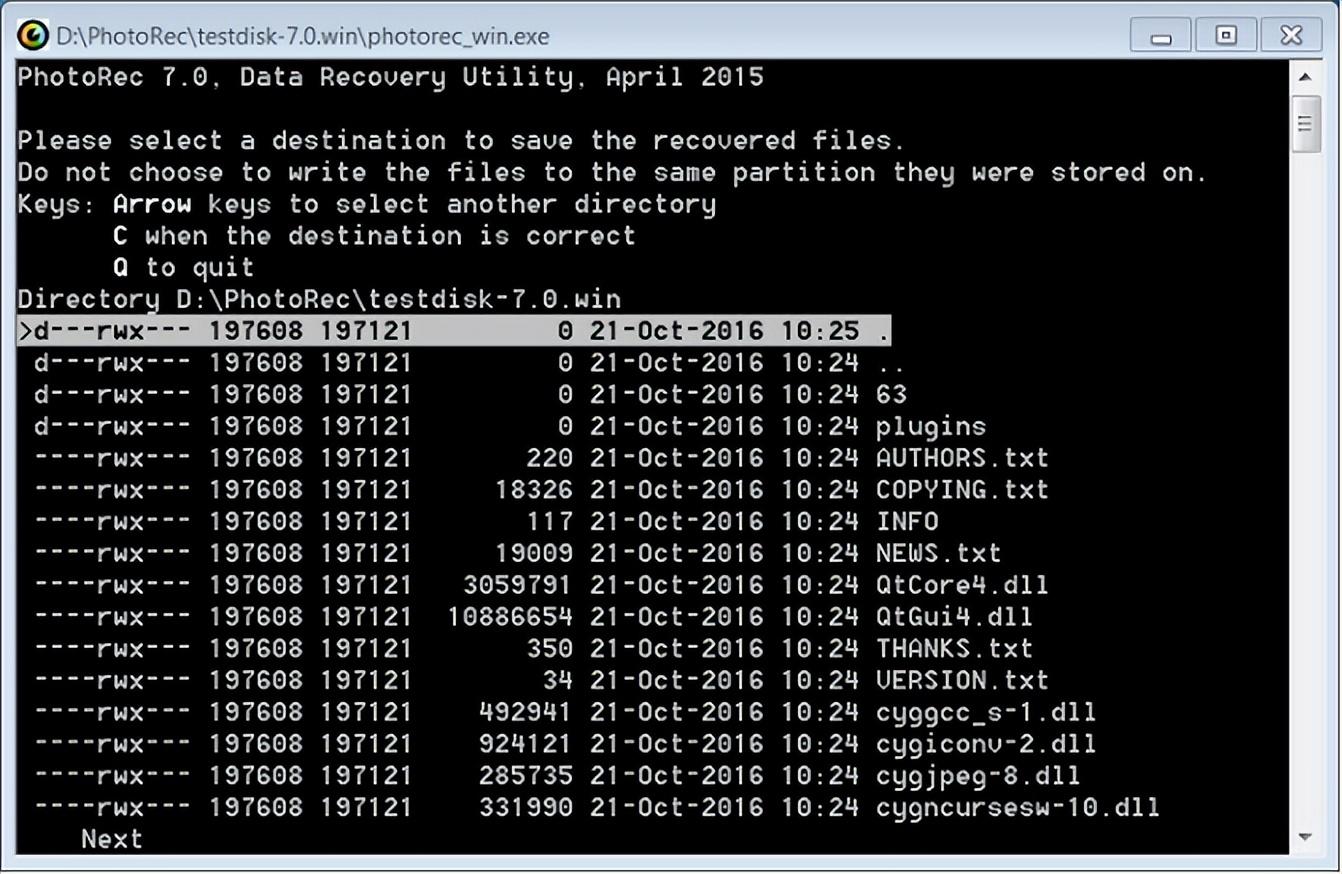Minimize the PhotoRec console window
The height and width of the screenshot is (874, 1342).
coord(1161,36)
